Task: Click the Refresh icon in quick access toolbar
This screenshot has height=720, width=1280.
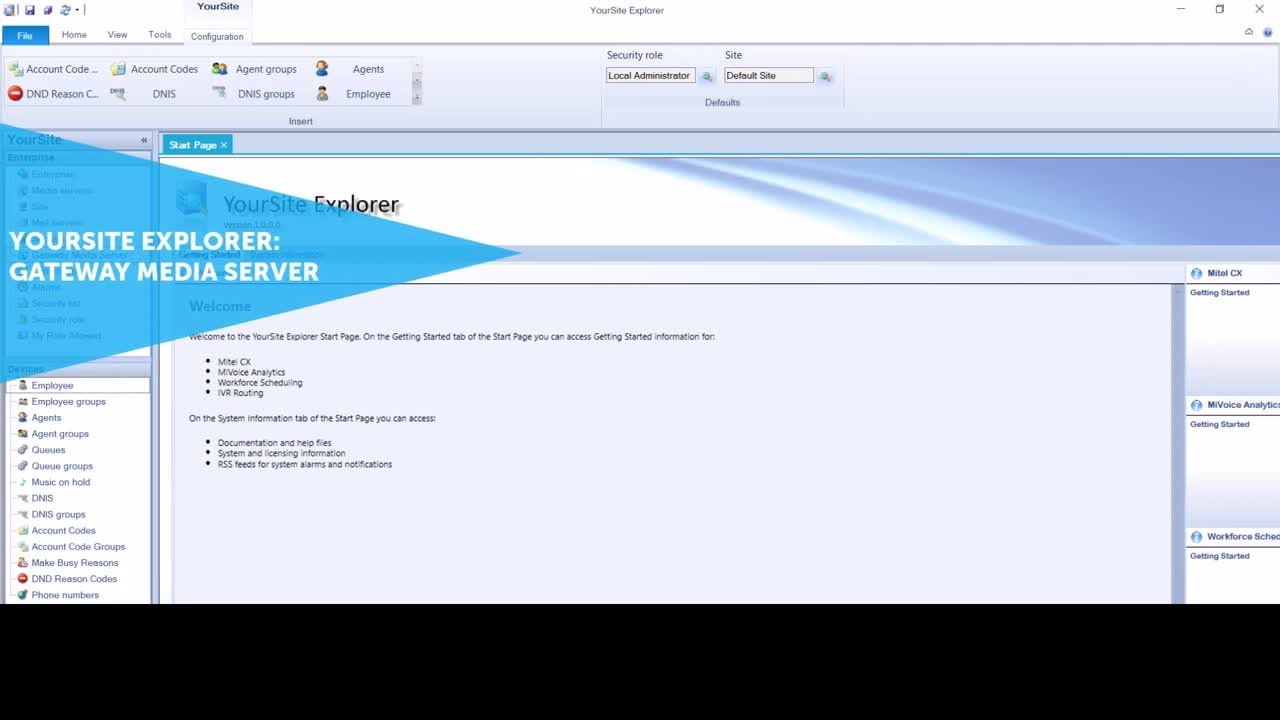Action: [65, 10]
